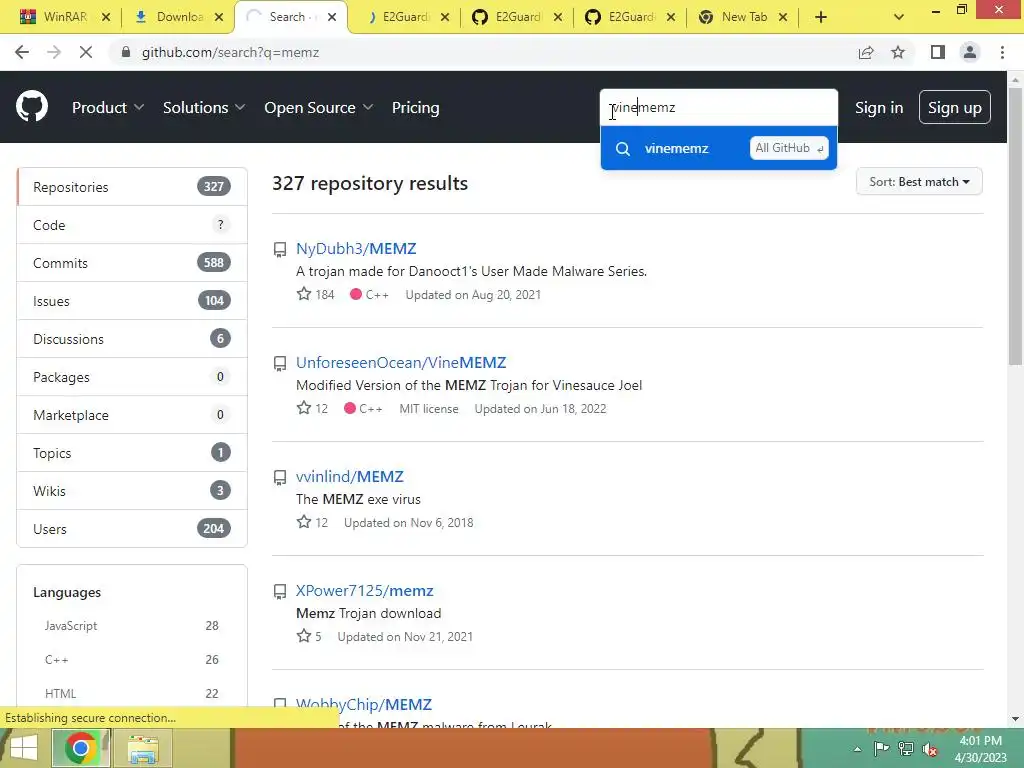Click Chrome icon in the taskbar
Viewport: 1024px width, 768px height.
coord(80,748)
